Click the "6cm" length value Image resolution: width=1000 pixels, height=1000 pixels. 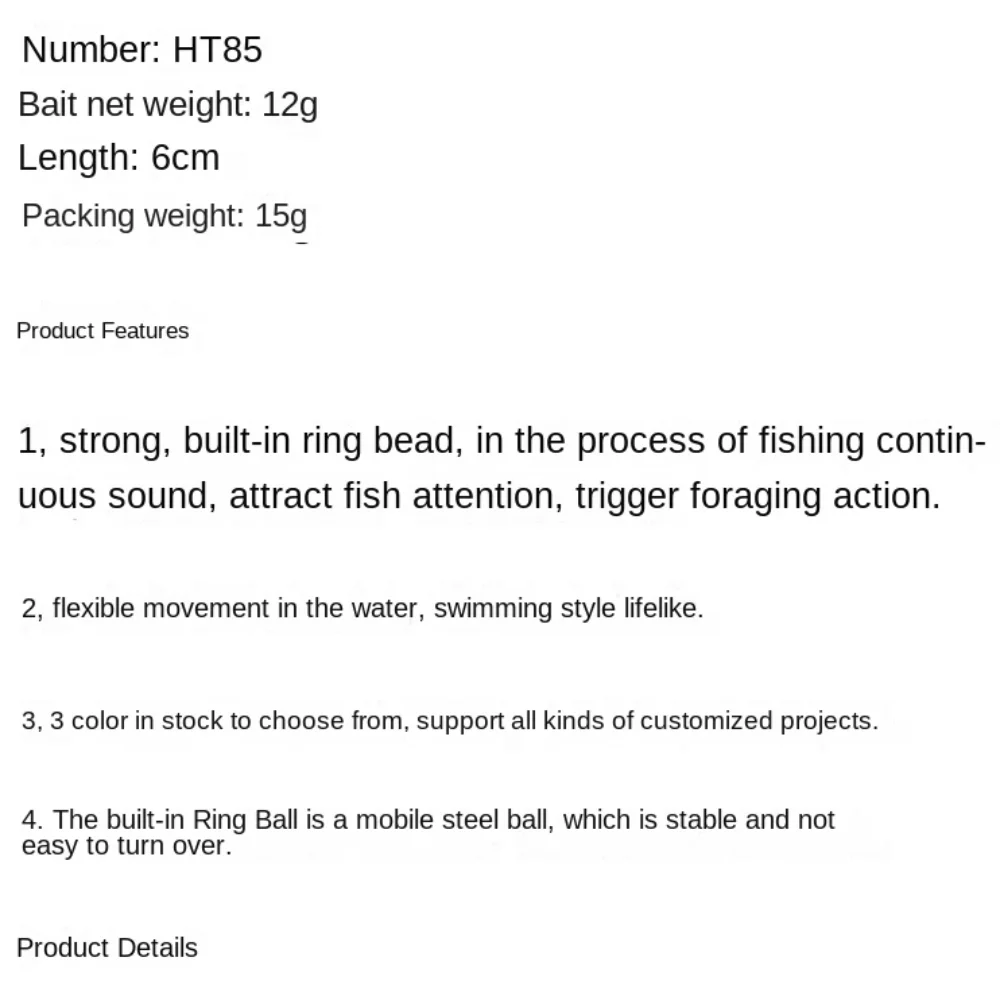pyautogui.click(x=185, y=158)
